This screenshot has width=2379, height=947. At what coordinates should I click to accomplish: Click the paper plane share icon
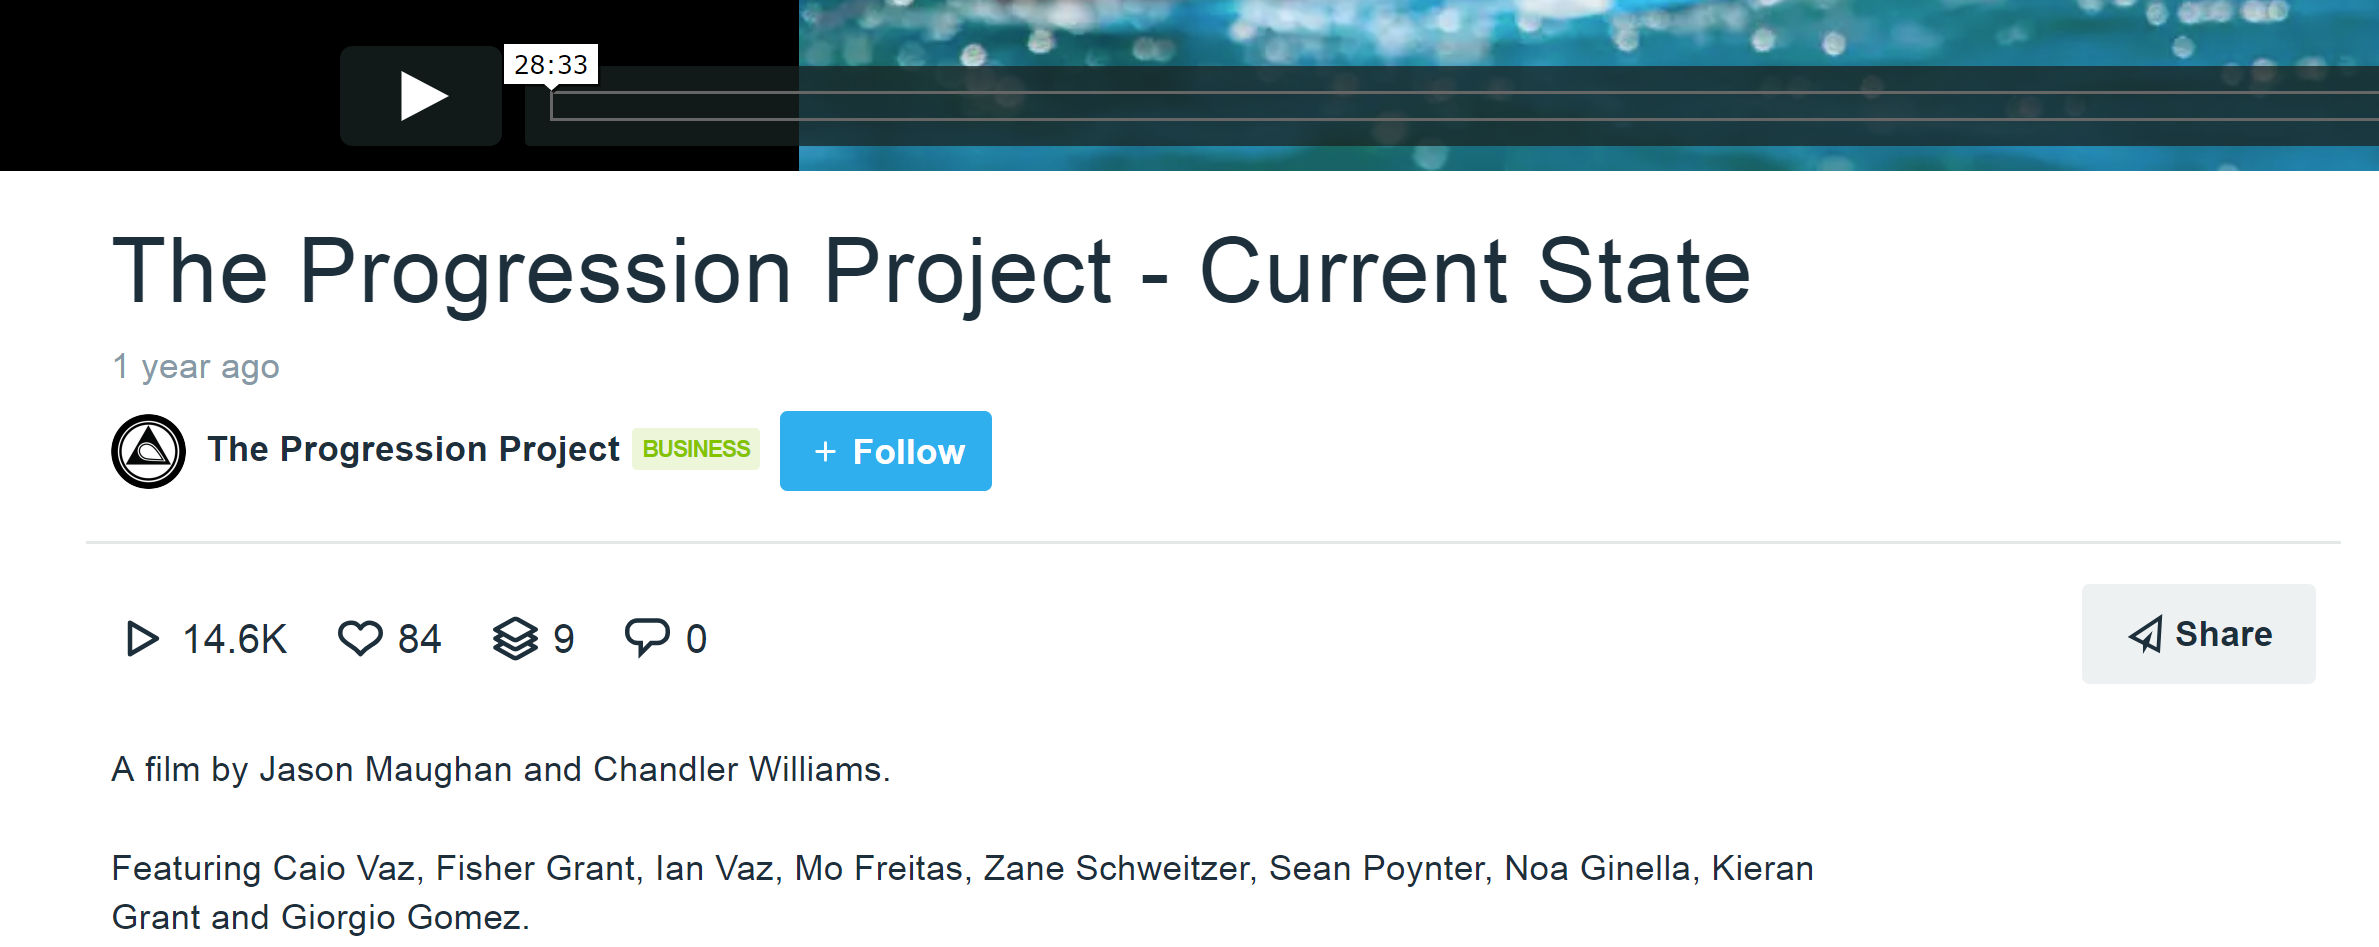(x=2145, y=635)
